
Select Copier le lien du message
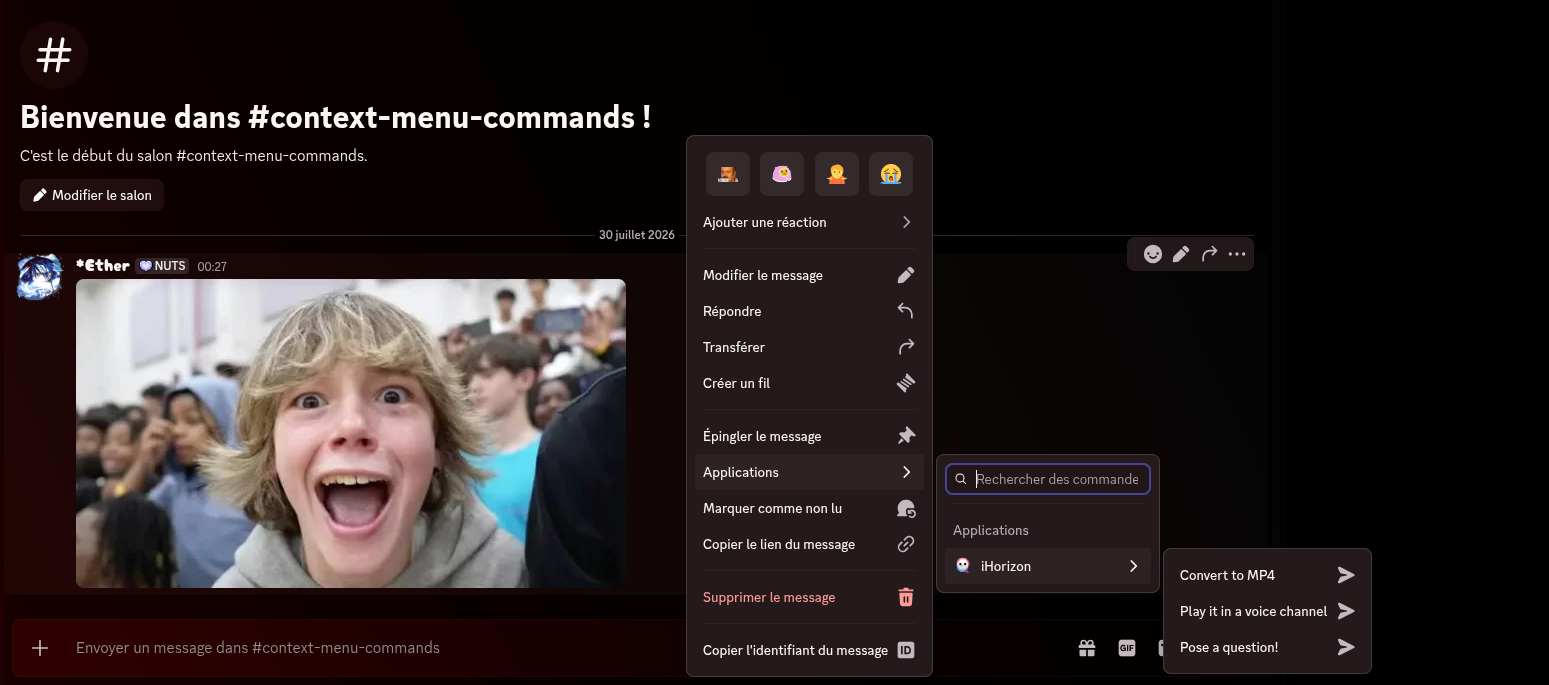coord(809,544)
